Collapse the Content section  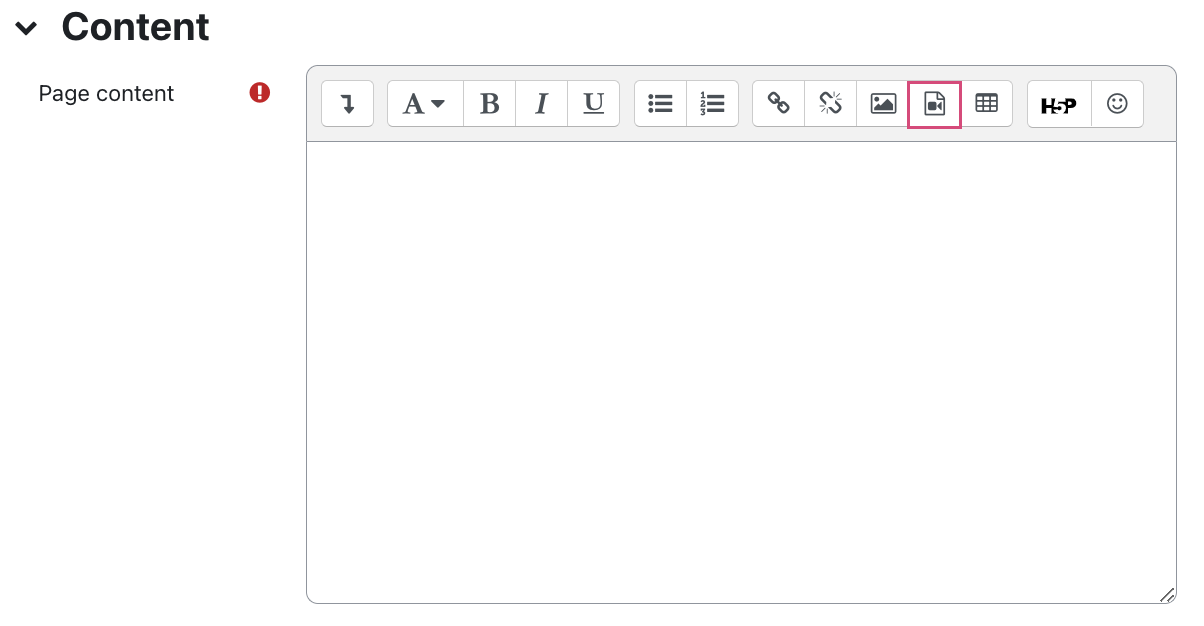(x=25, y=27)
